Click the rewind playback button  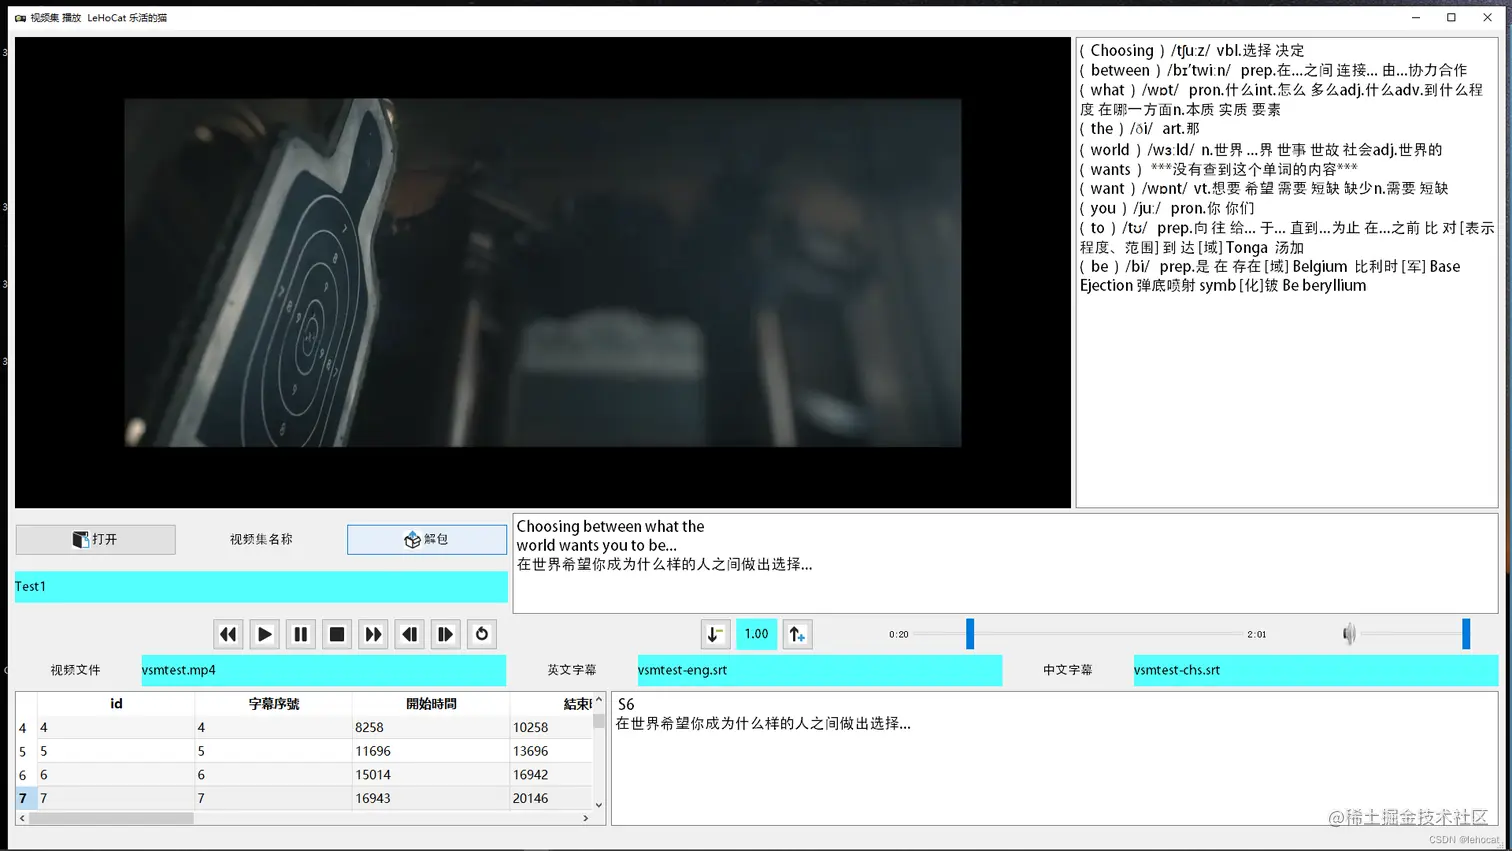click(x=228, y=634)
